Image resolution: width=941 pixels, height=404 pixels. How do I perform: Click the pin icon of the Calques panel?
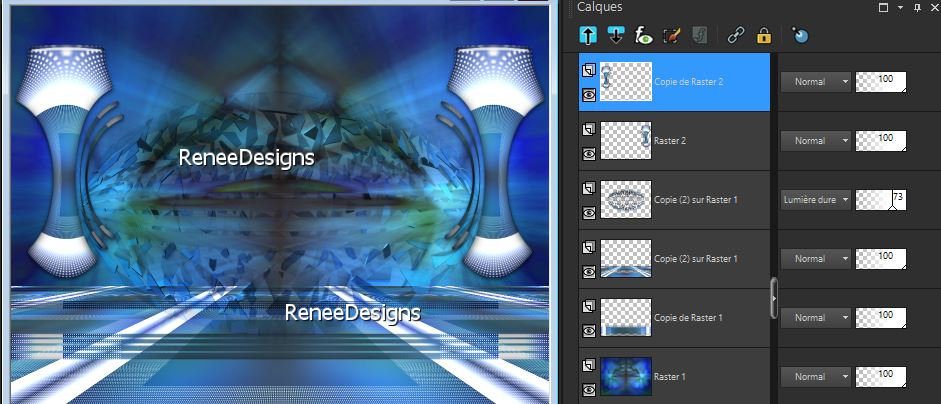pyautogui.click(x=916, y=8)
